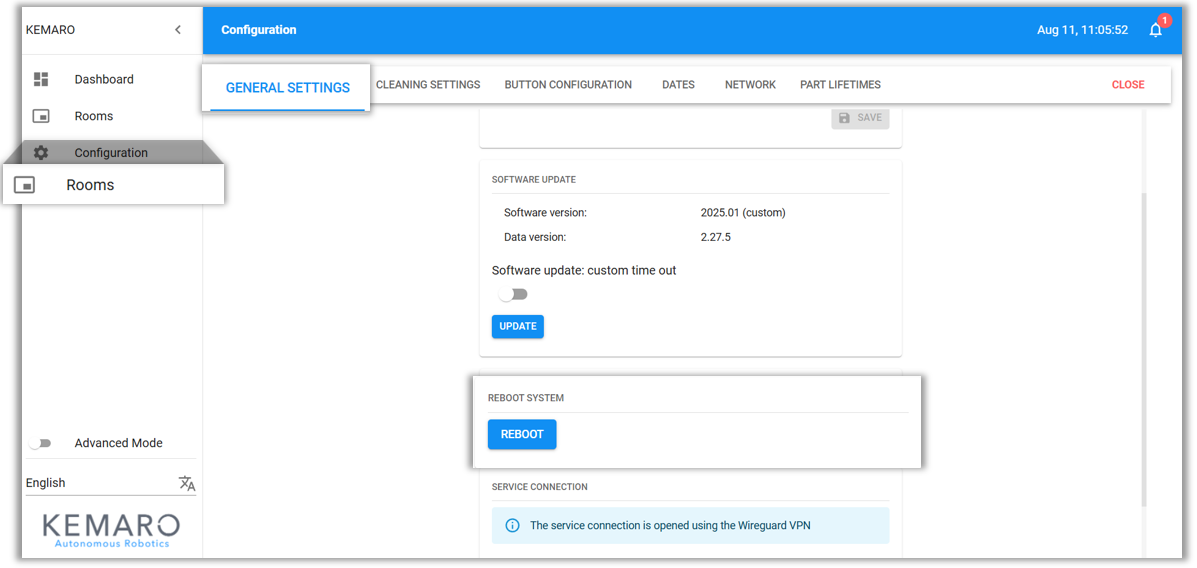Click the red Close button

point(1127,85)
